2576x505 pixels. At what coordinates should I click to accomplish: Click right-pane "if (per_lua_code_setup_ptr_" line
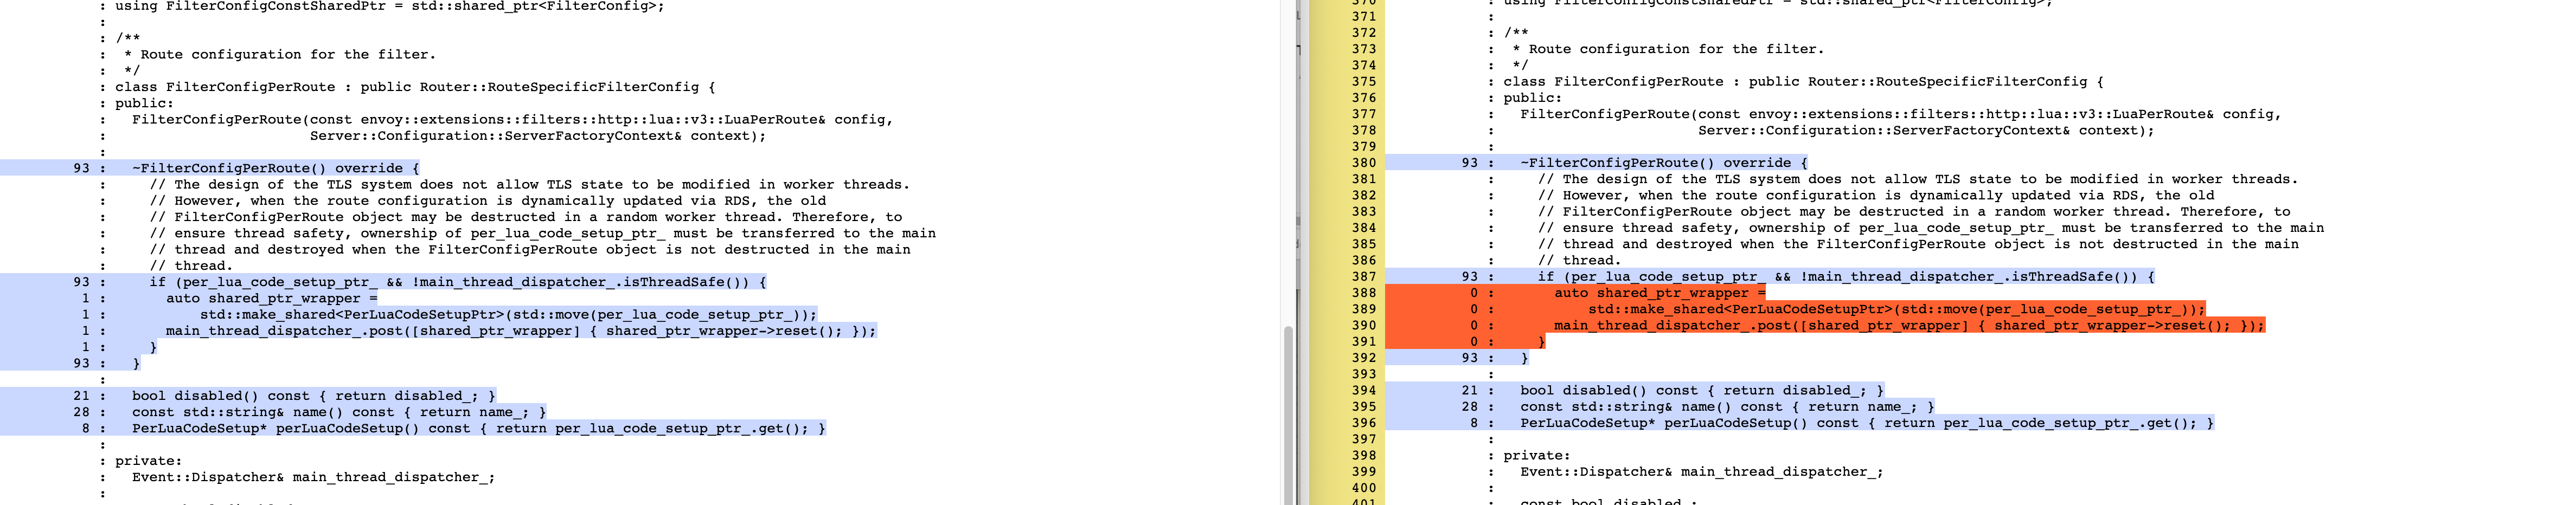1846,277
